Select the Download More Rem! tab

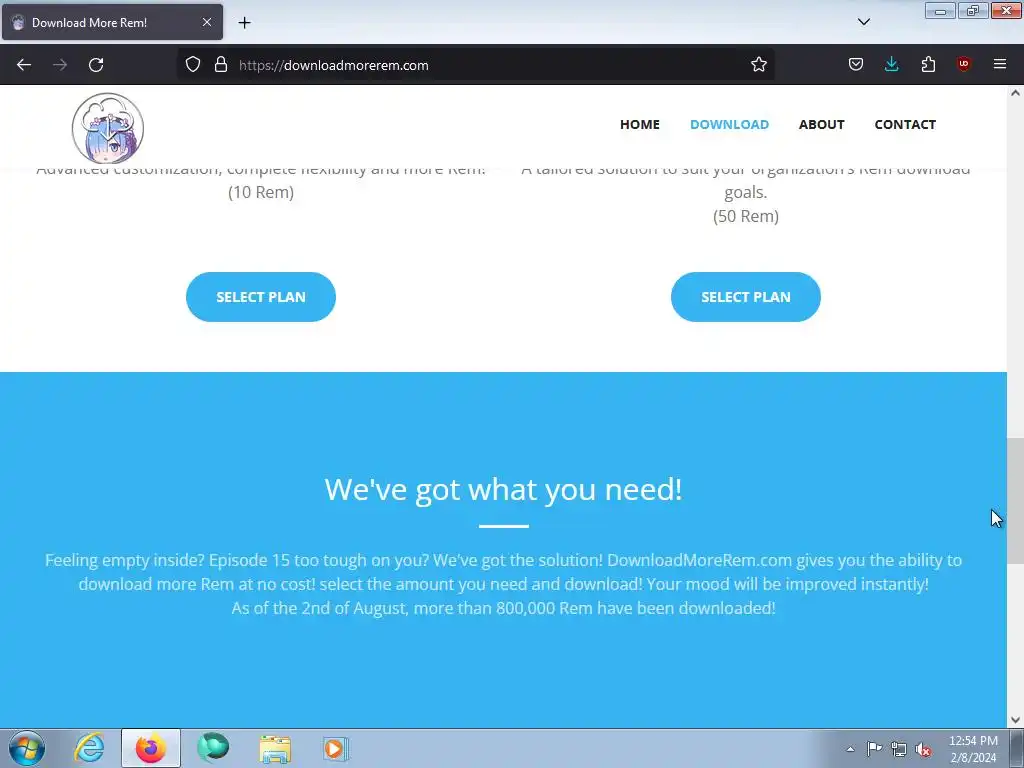coord(112,22)
